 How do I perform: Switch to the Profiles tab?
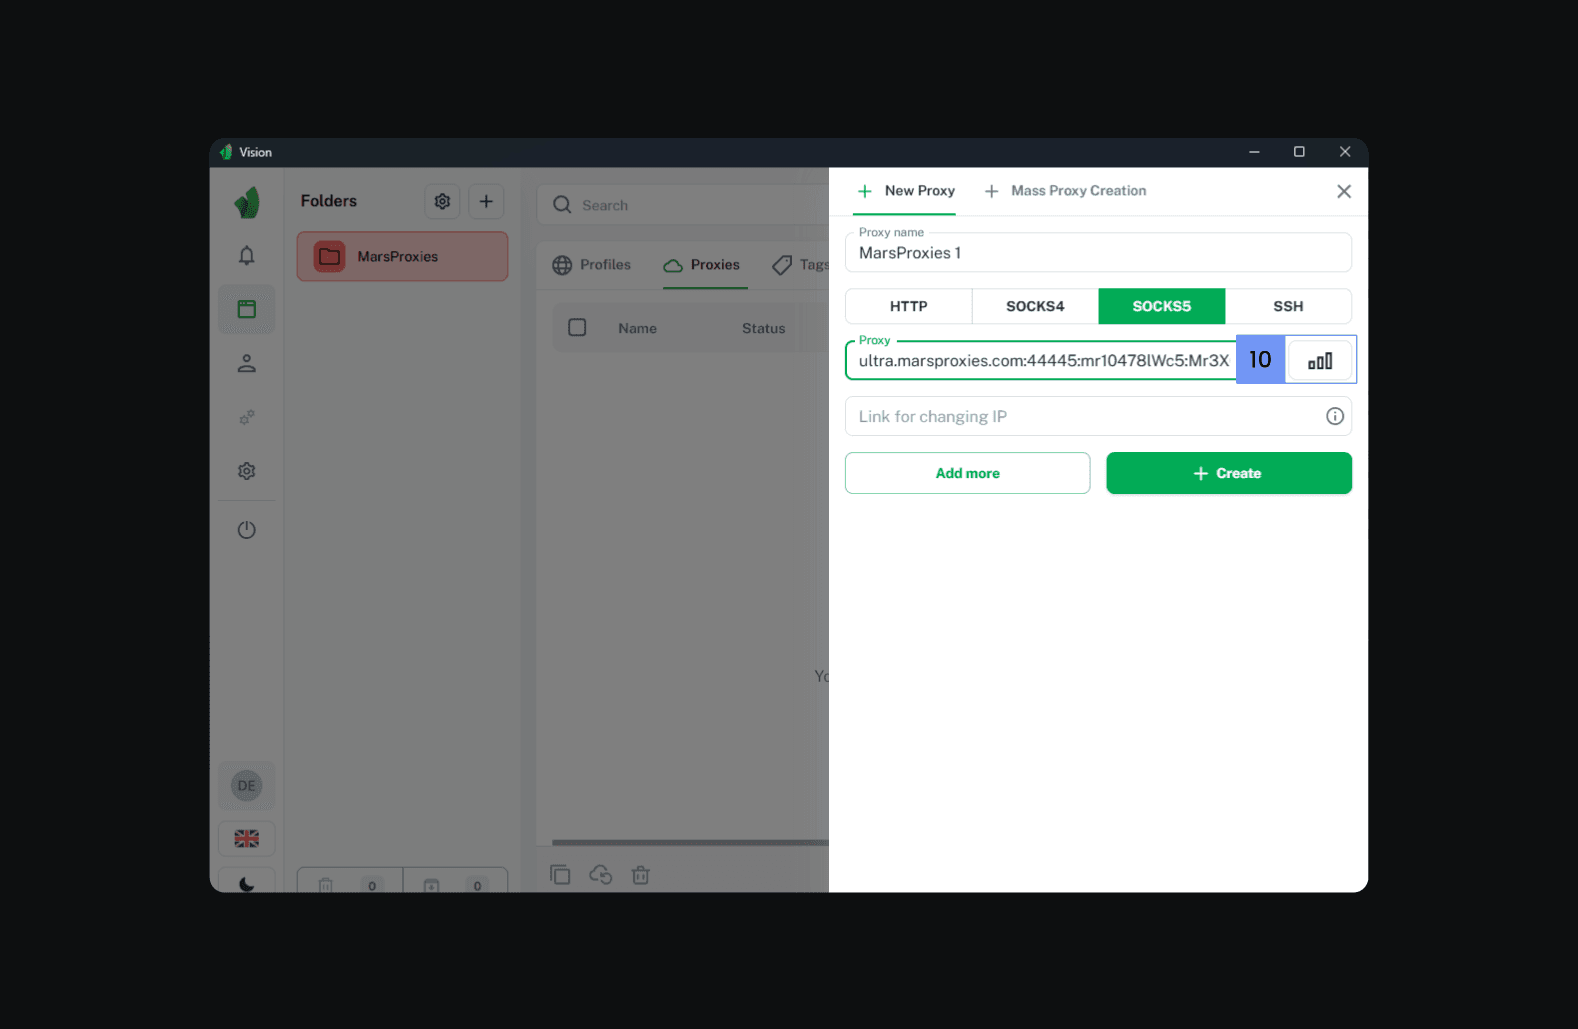(592, 265)
